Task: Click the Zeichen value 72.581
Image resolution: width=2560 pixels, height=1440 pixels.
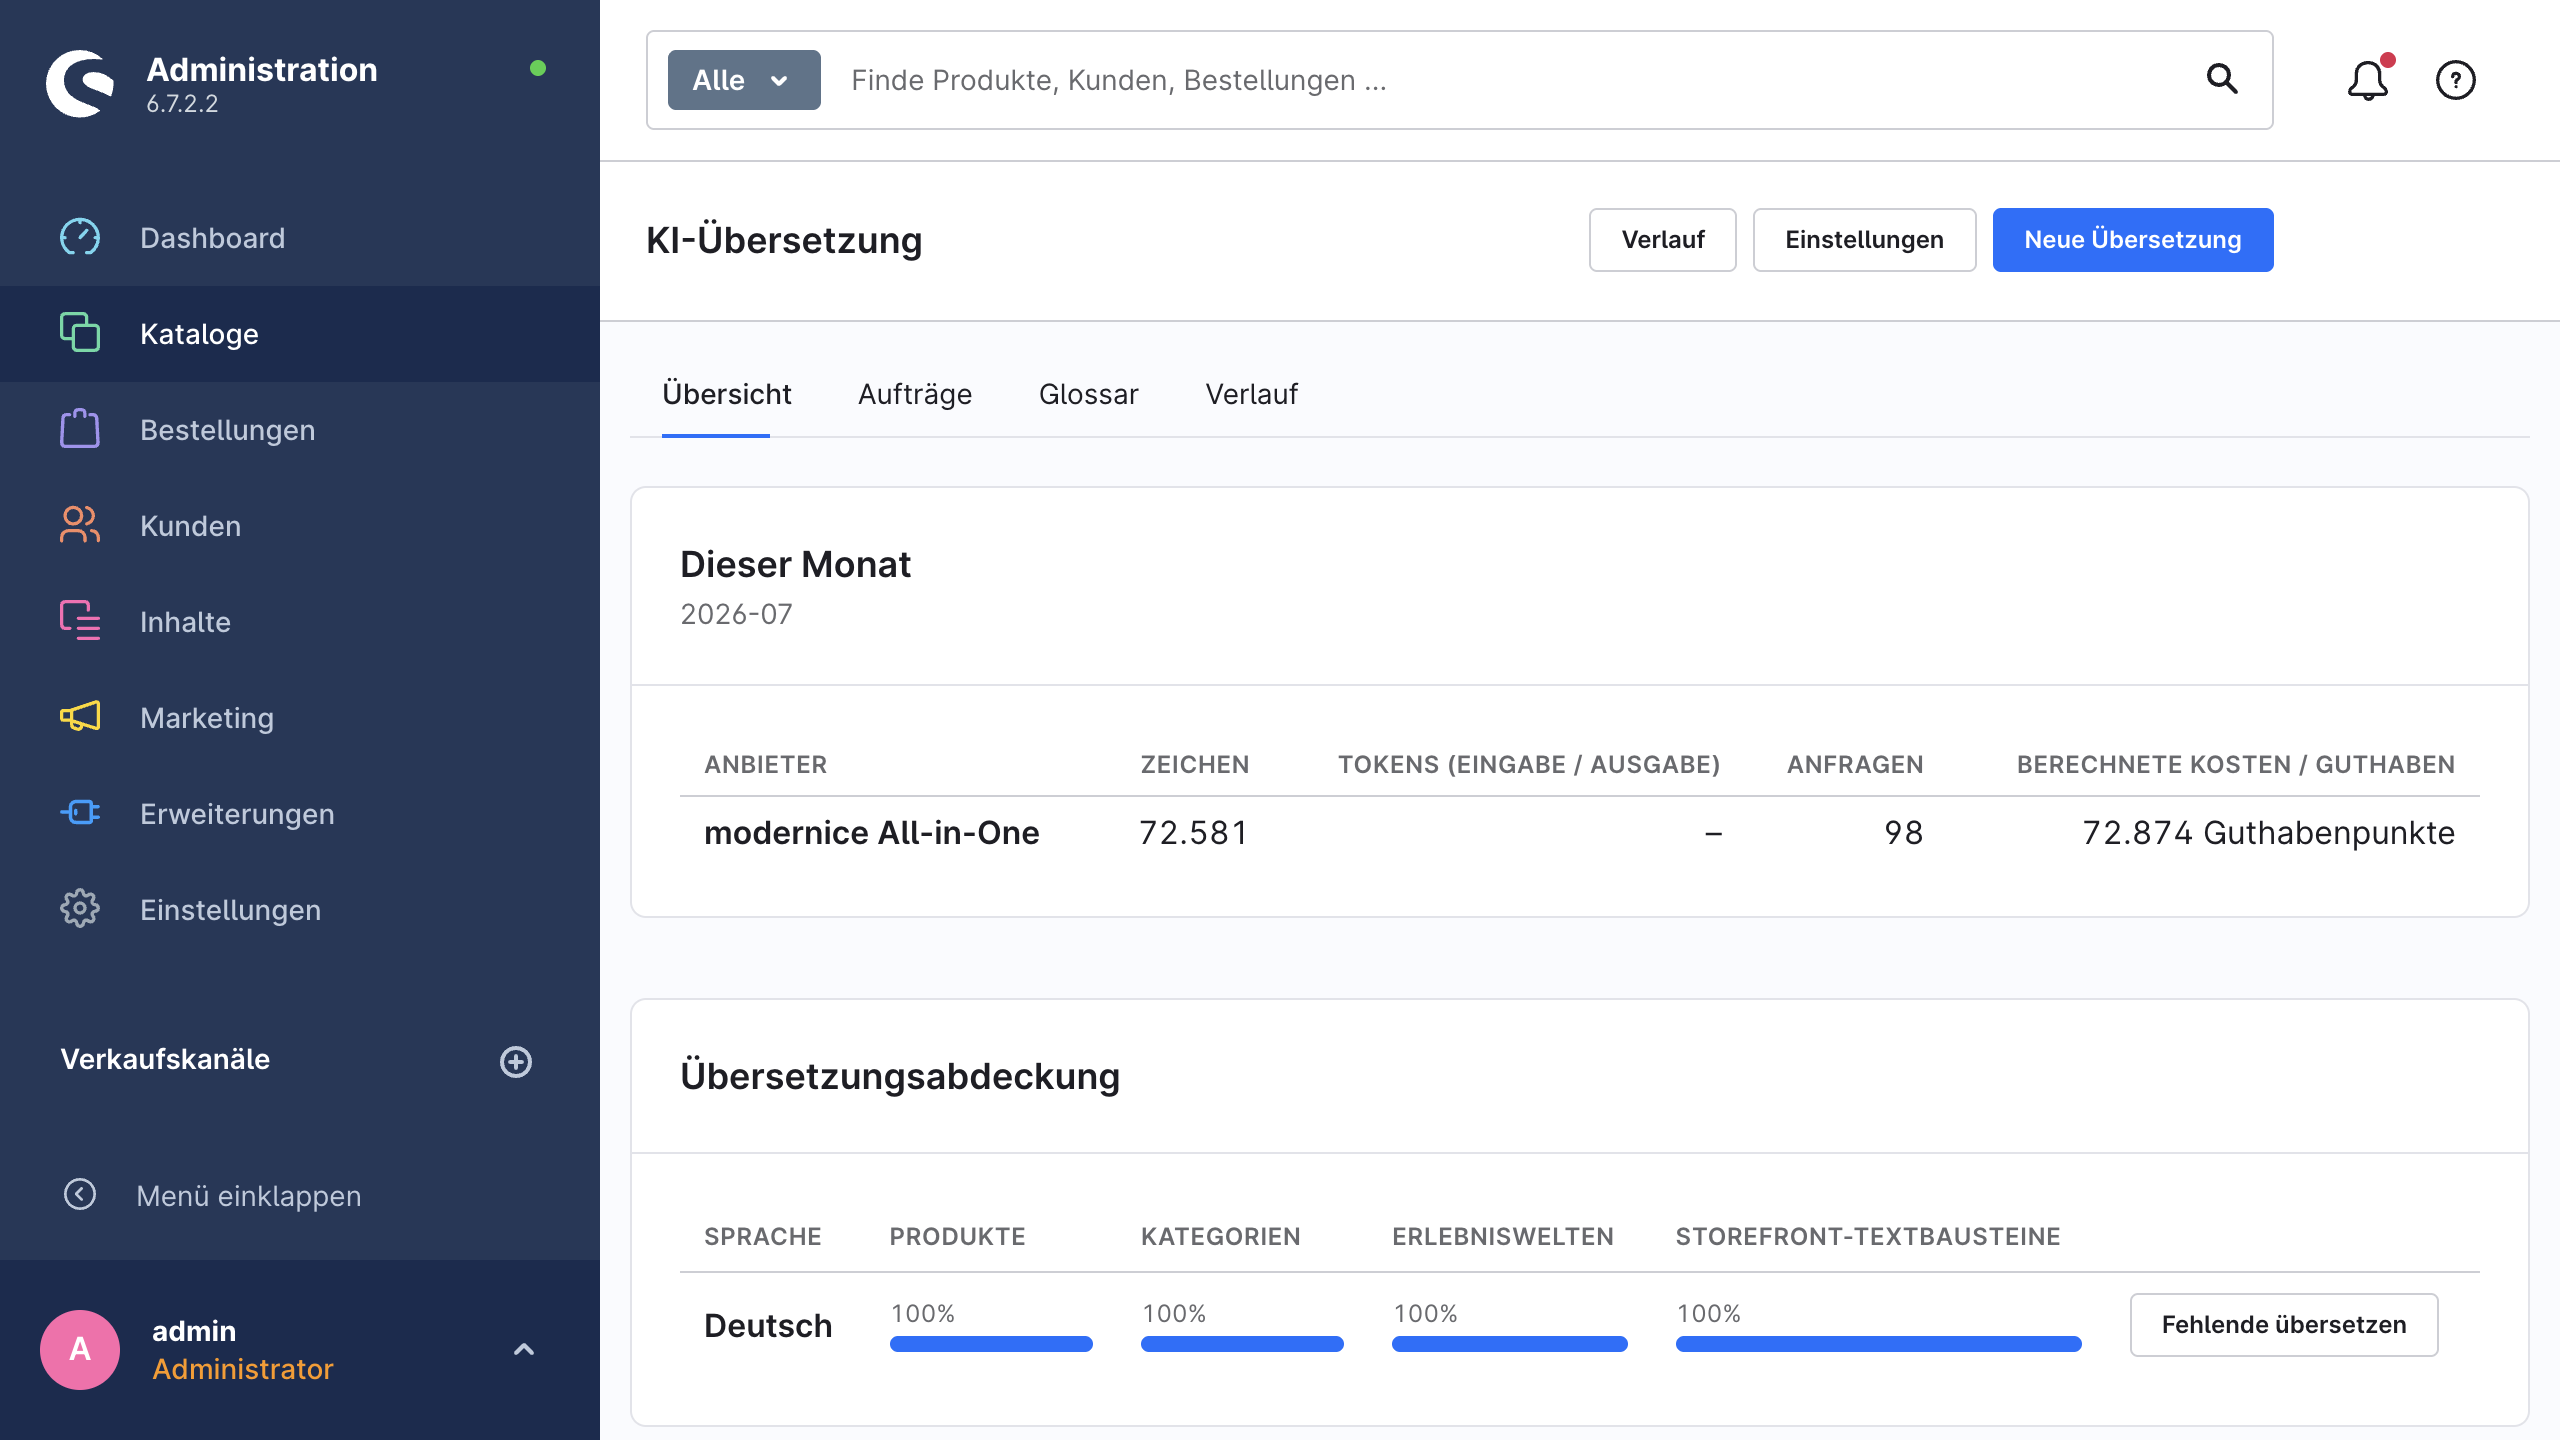Action: coord(1194,833)
